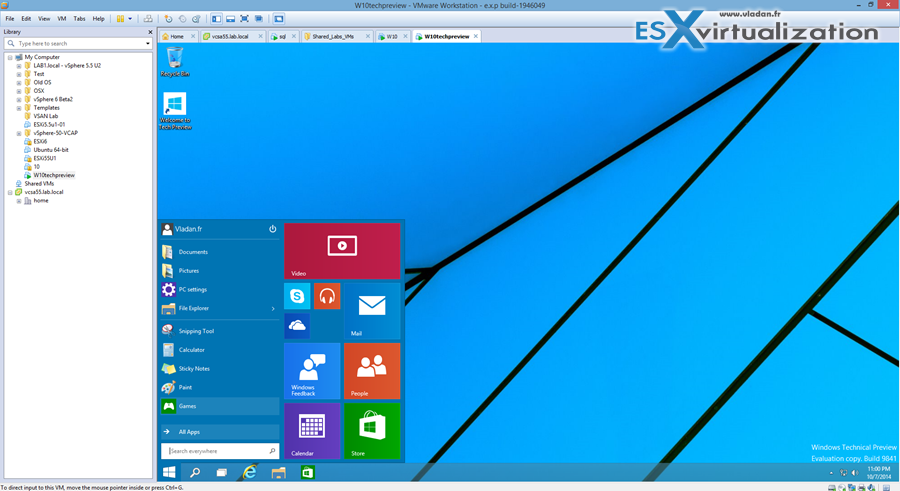Open the Skype tile
Image resolution: width=900 pixels, height=491 pixels.
click(x=297, y=296)
